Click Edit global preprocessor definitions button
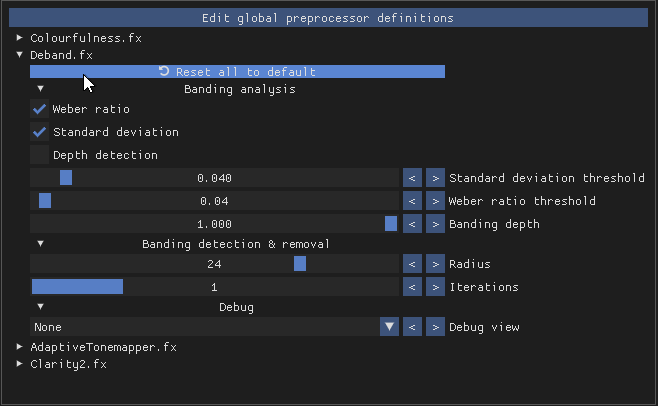Screen dimensions: 658x406 [x=327, y=18]
